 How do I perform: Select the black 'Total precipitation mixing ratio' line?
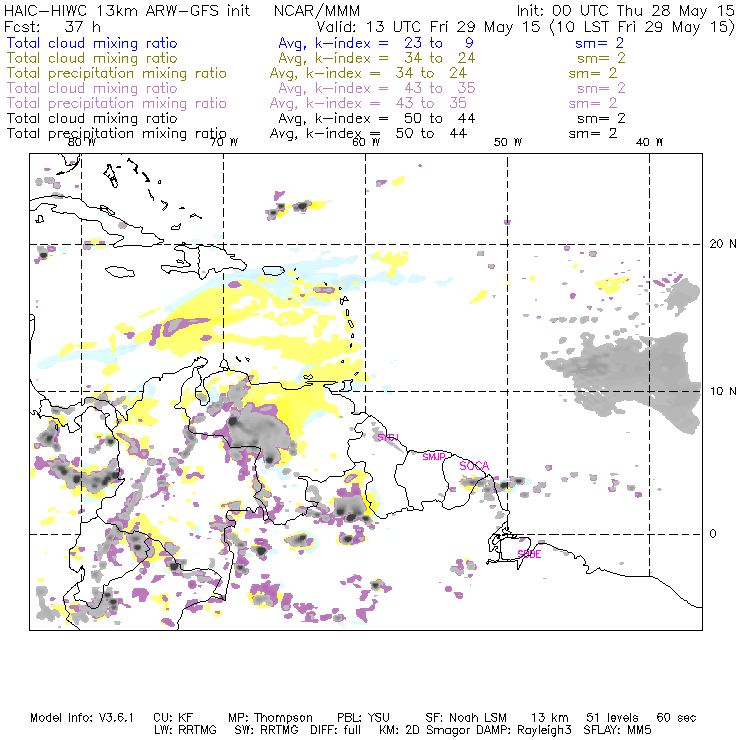[x=117, y=134]
